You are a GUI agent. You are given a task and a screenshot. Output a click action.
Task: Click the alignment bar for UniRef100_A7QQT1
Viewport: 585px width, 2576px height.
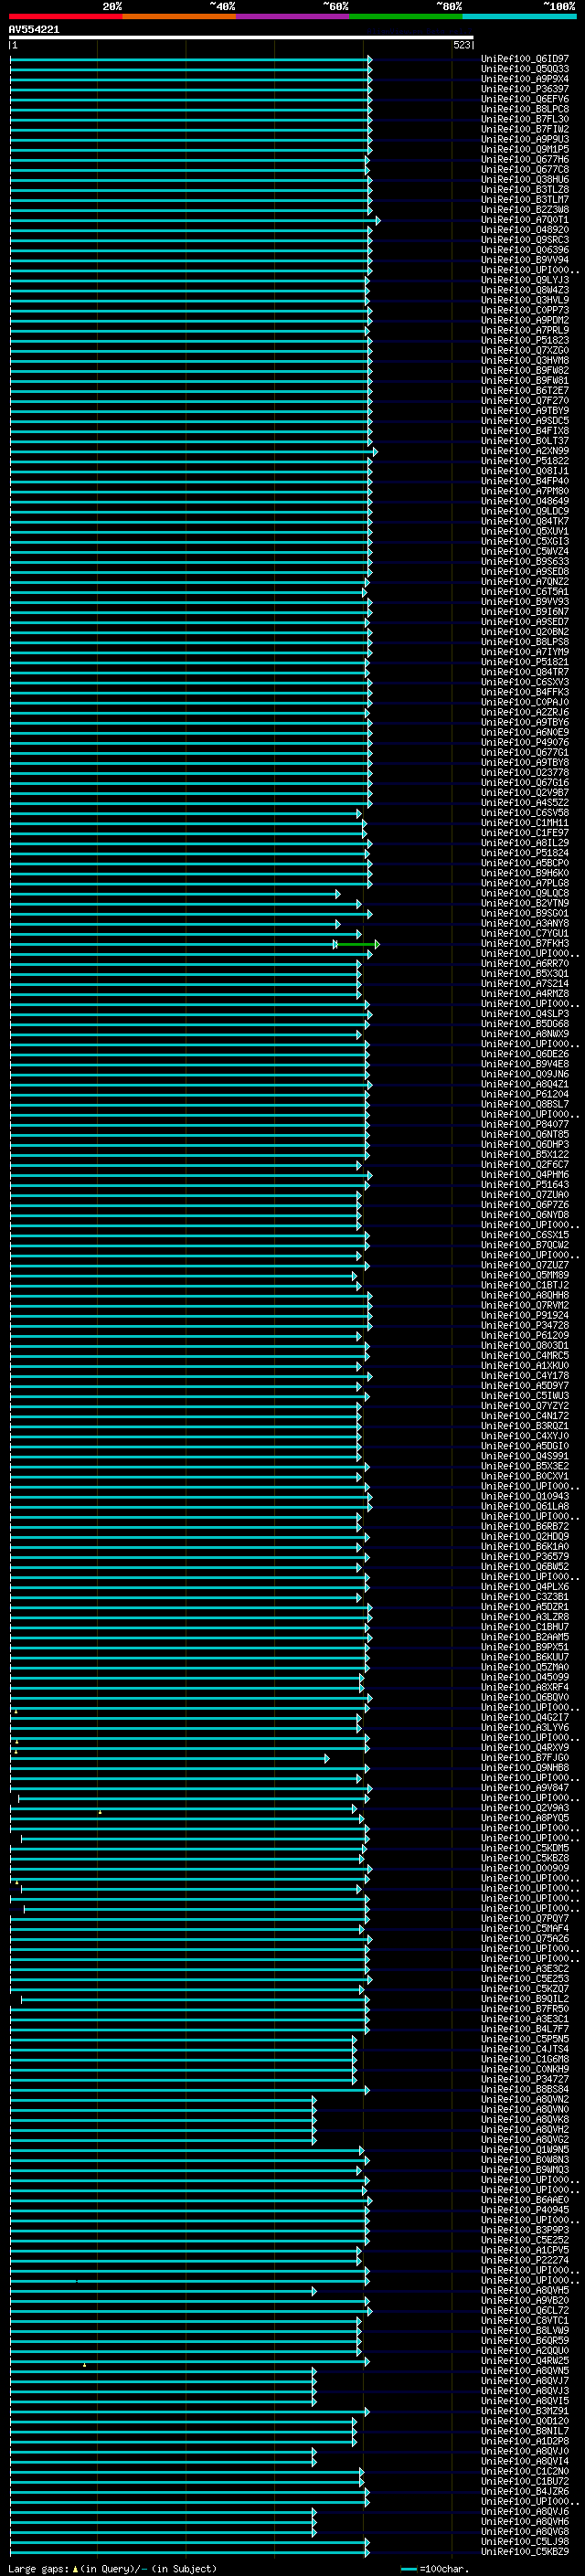click(x=194, y=220)
